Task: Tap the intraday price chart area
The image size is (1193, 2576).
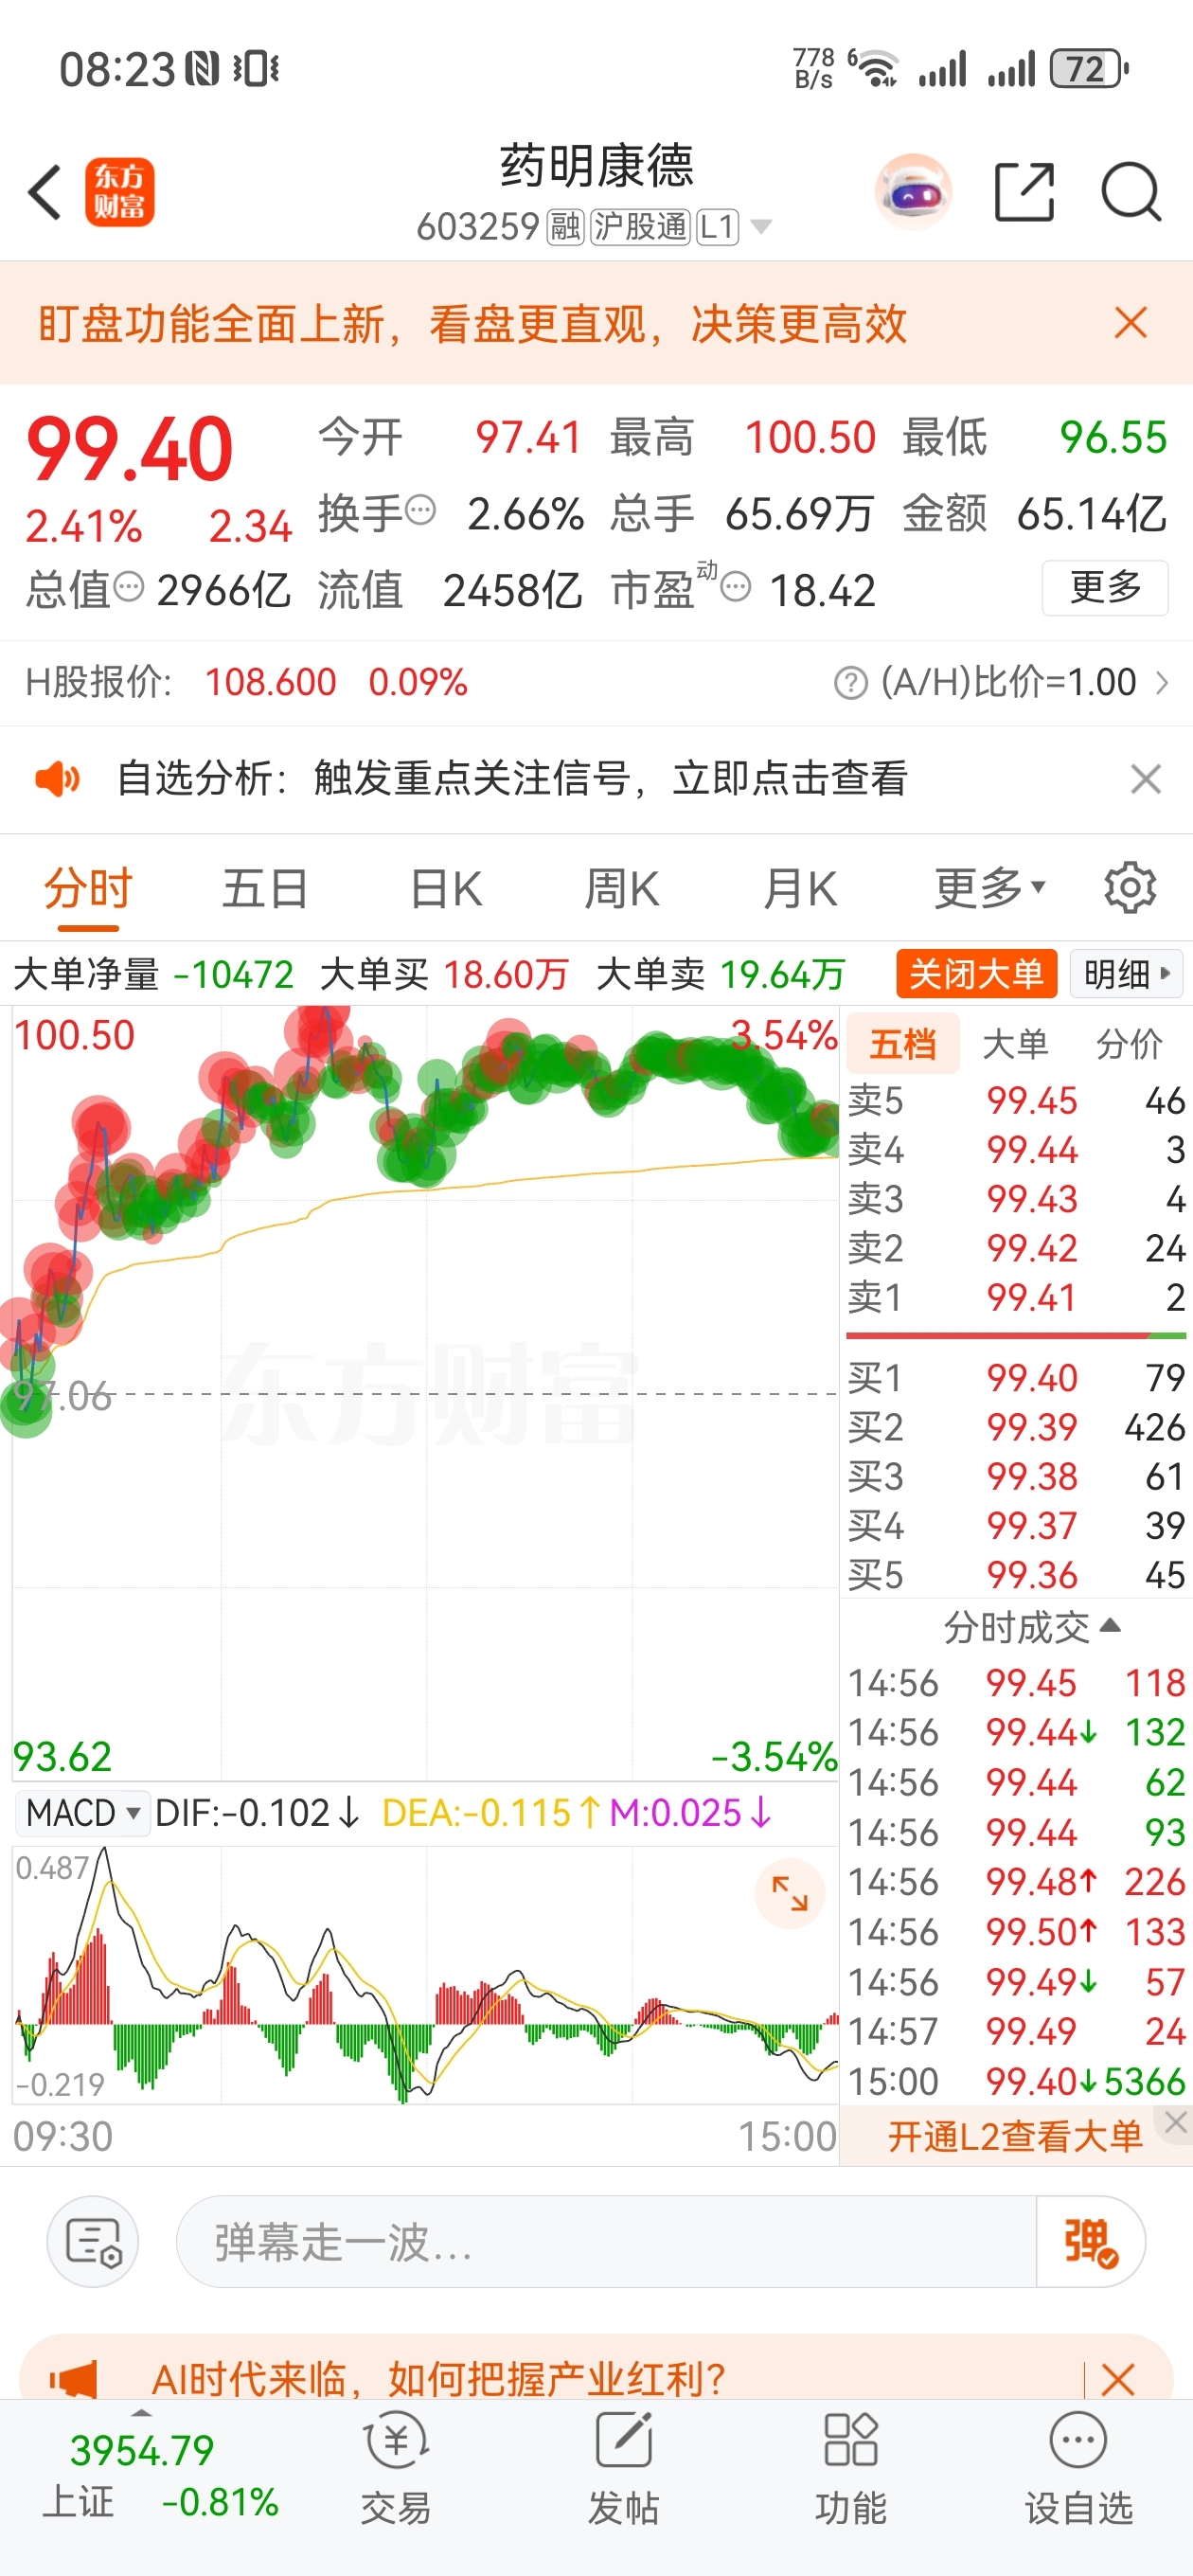Action: coord(425,1395)
